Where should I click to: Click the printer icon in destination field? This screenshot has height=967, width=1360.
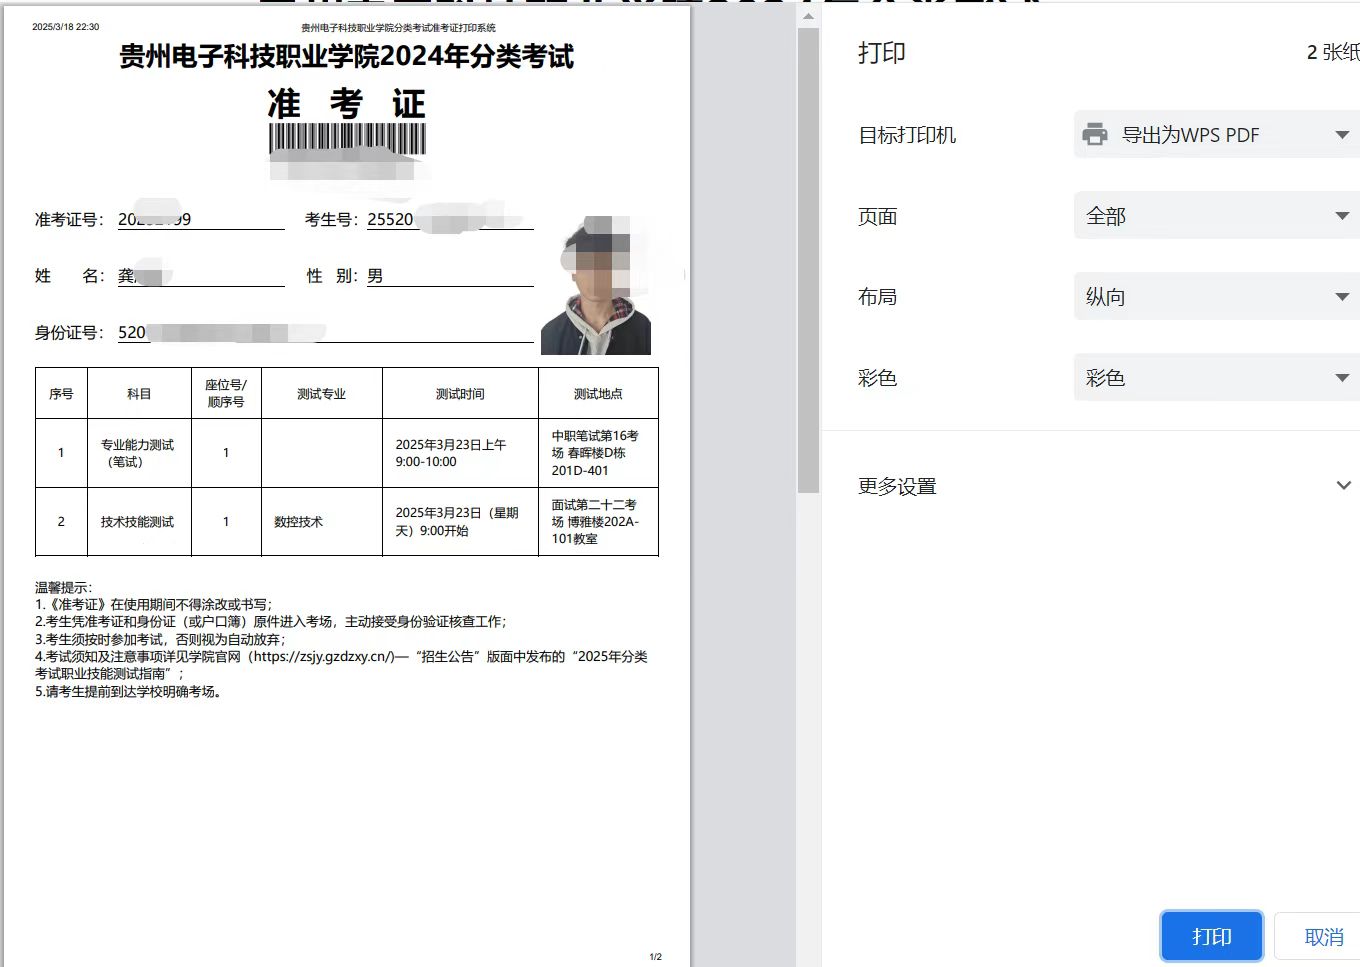click(x=1095, y=134)
